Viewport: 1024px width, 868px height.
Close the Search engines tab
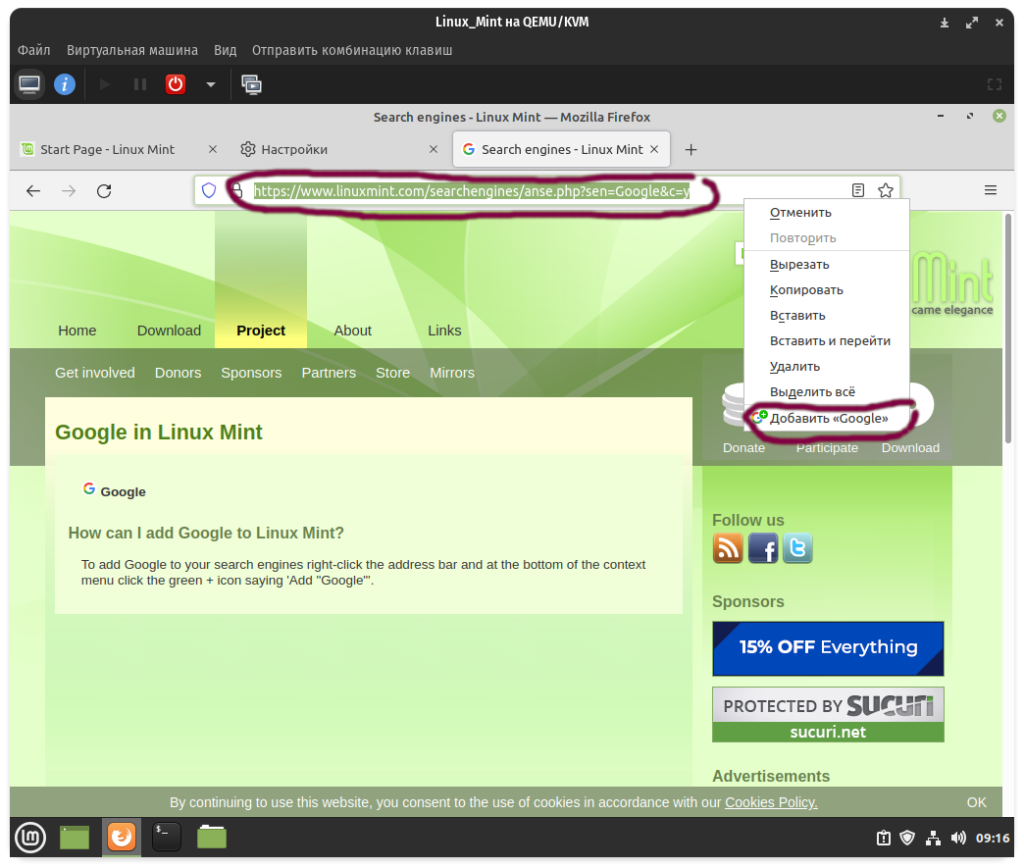(x=654, y=150)
